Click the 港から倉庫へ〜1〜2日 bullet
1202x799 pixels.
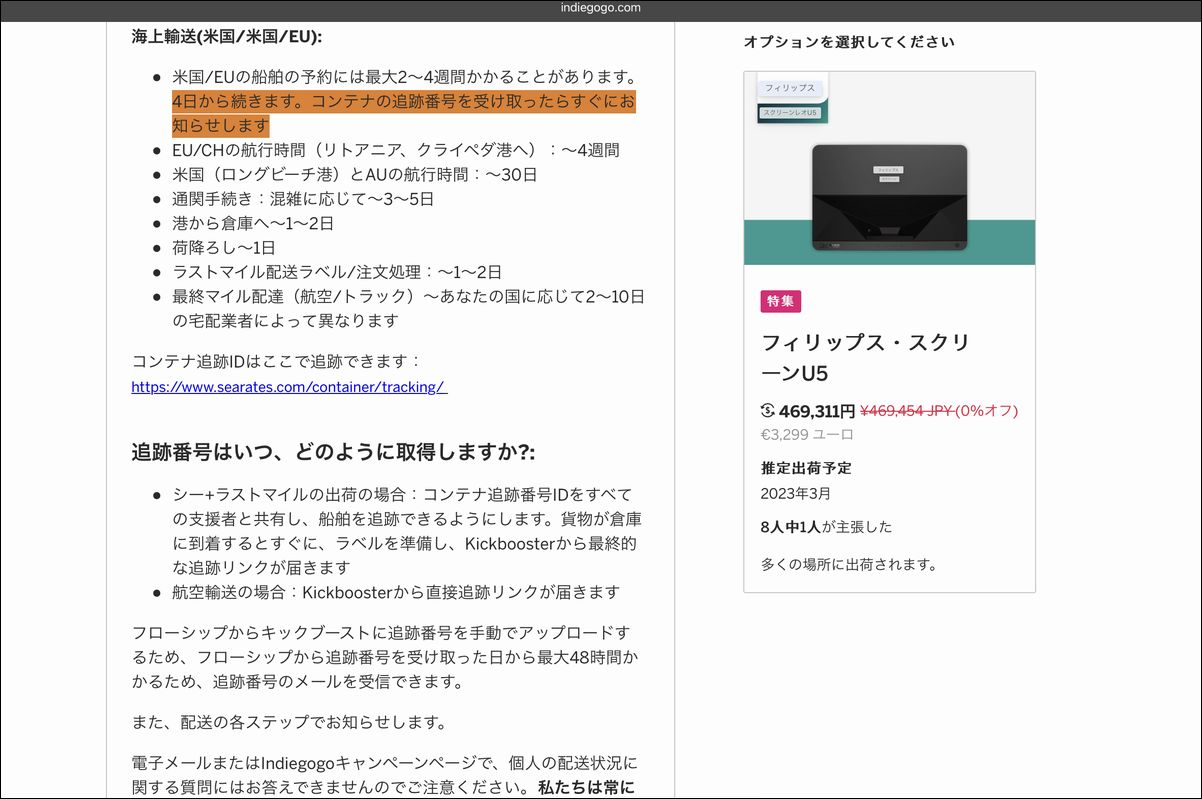click(253, 223)
